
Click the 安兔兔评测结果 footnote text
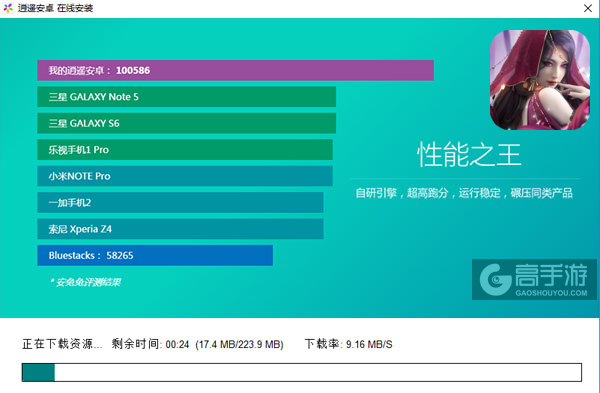(85, 282)
